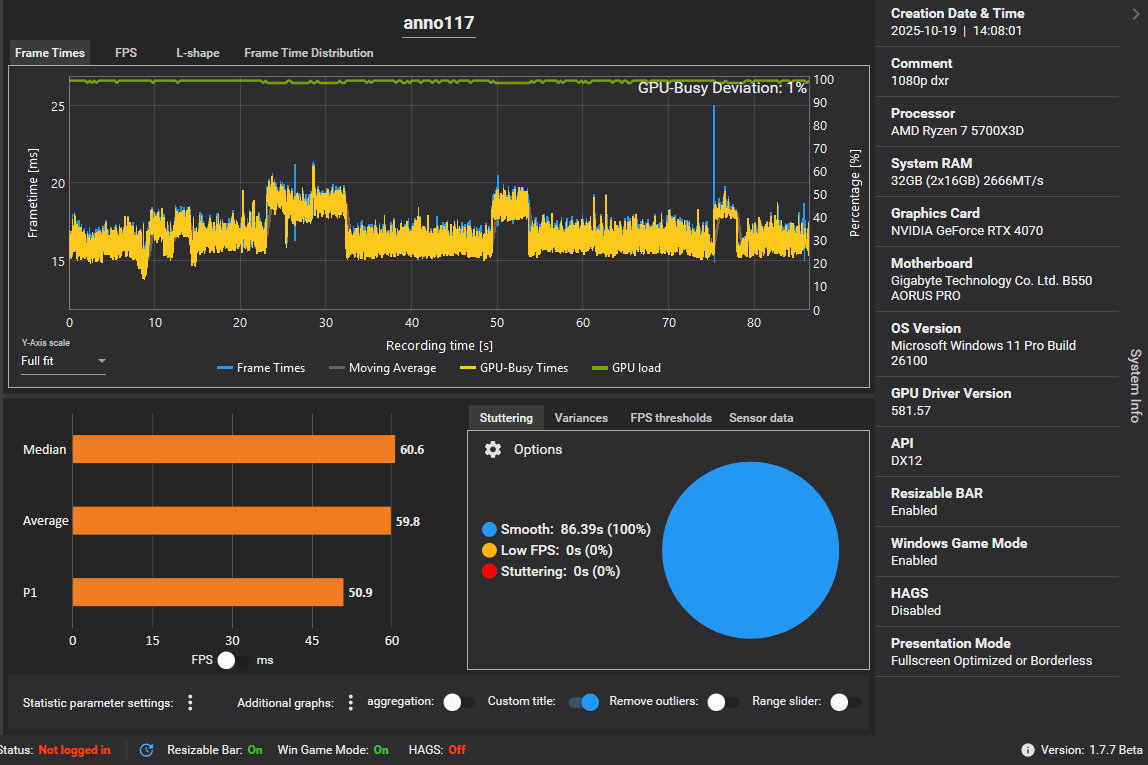Screen dimensions: 1148x765
Task: Click the Presentation Mode value text
Action: [991, 660]
